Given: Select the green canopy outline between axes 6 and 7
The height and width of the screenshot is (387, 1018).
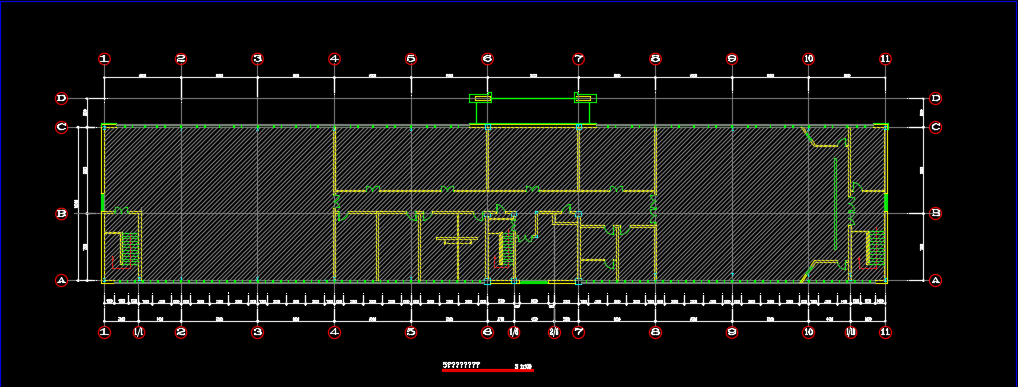Looking at the screenshot, I should (533, 108).
